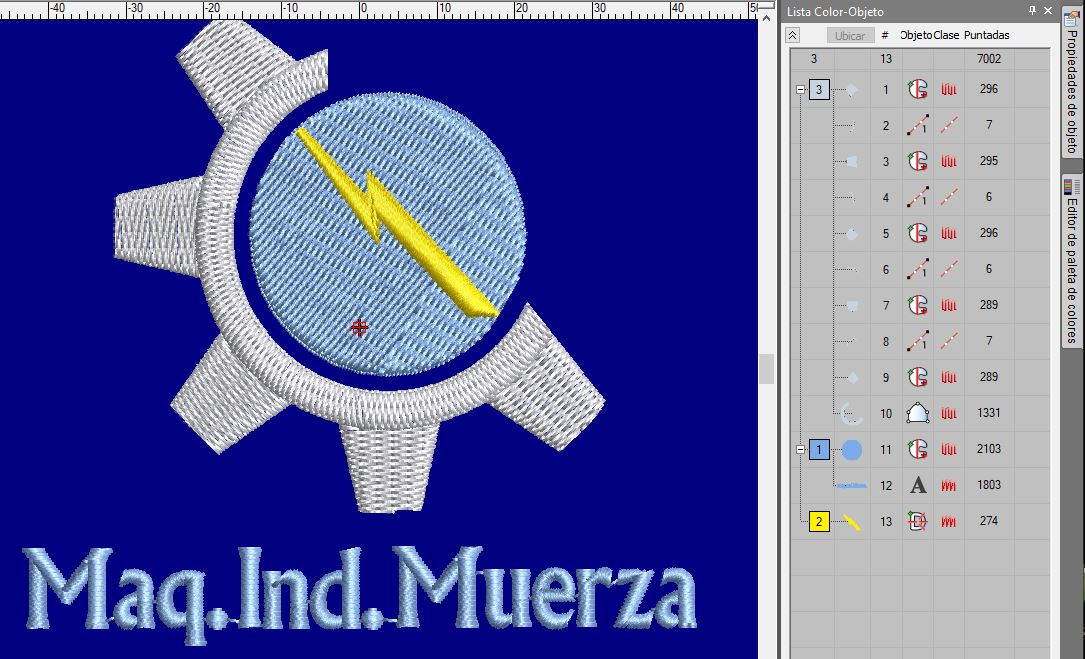This screenshot has height=659, width=1085.
Task: Select the blue circle thumbnail in row 11
Action: (851, 450)
